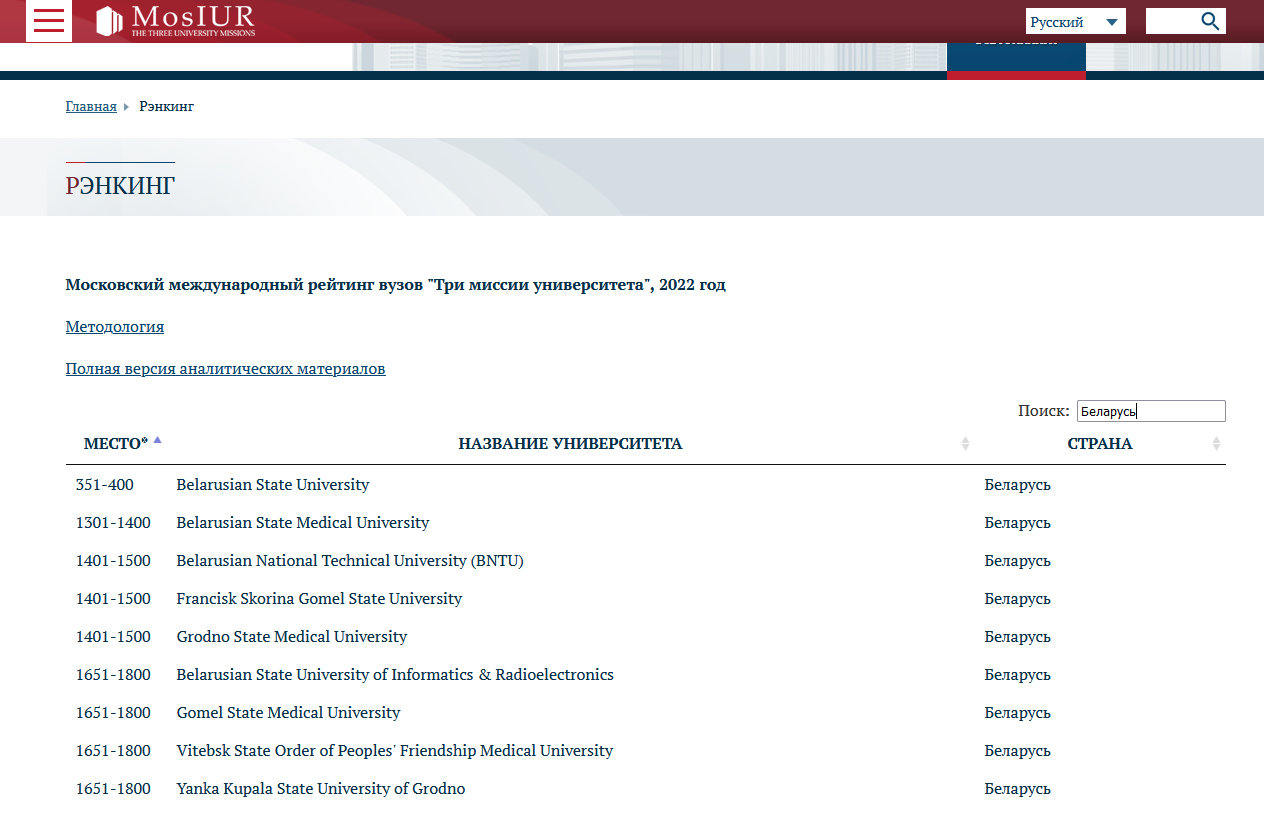
Task: Click the Рэнкинг breadcrumb text
Action: tap(167, 106)
